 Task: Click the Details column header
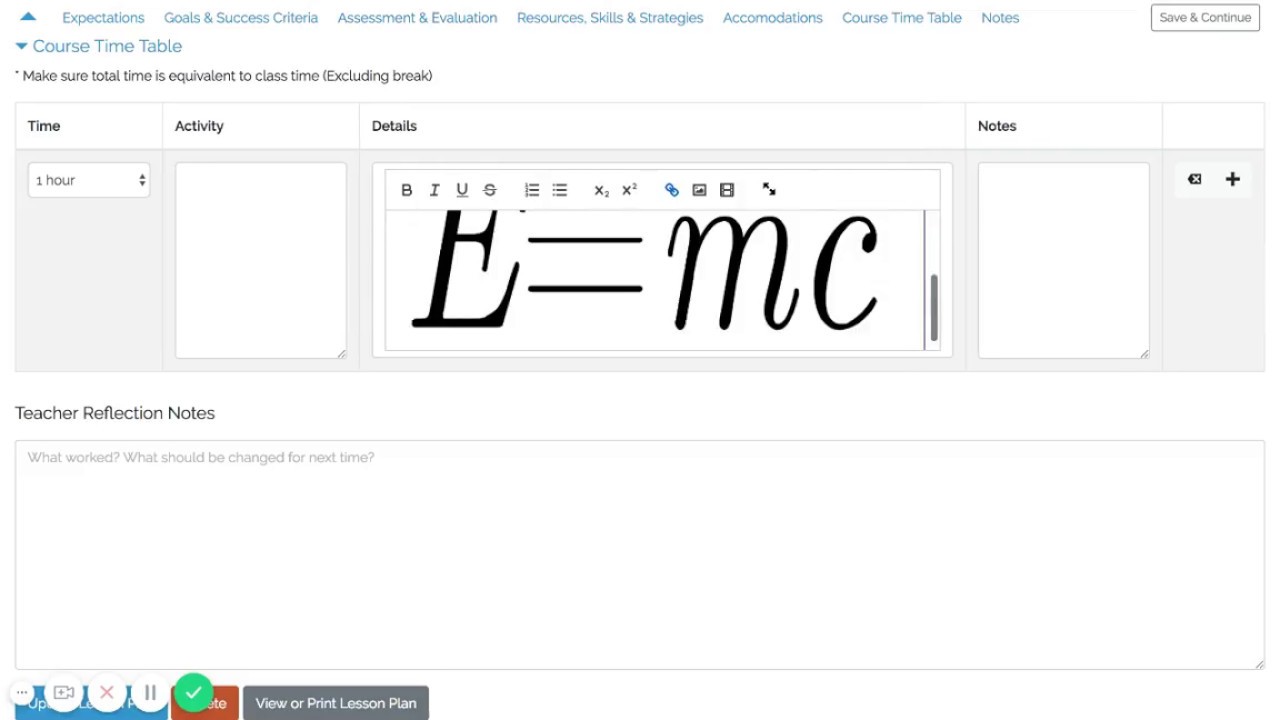pos(394,126)
